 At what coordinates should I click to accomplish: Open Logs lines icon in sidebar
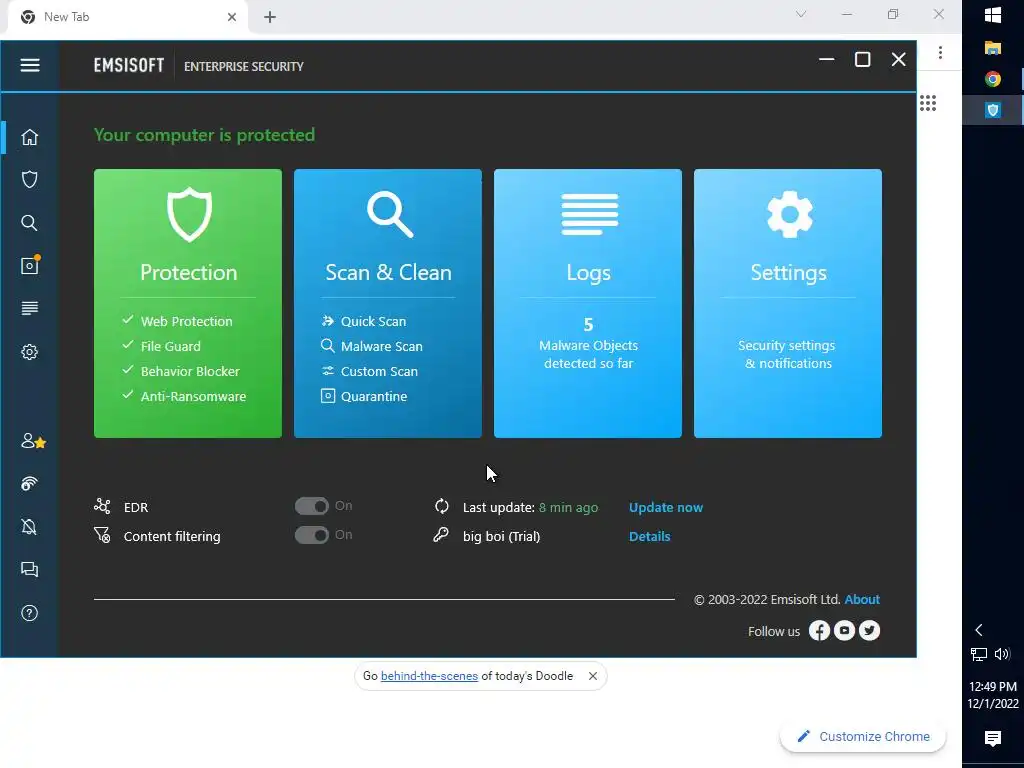pos(29,308)
